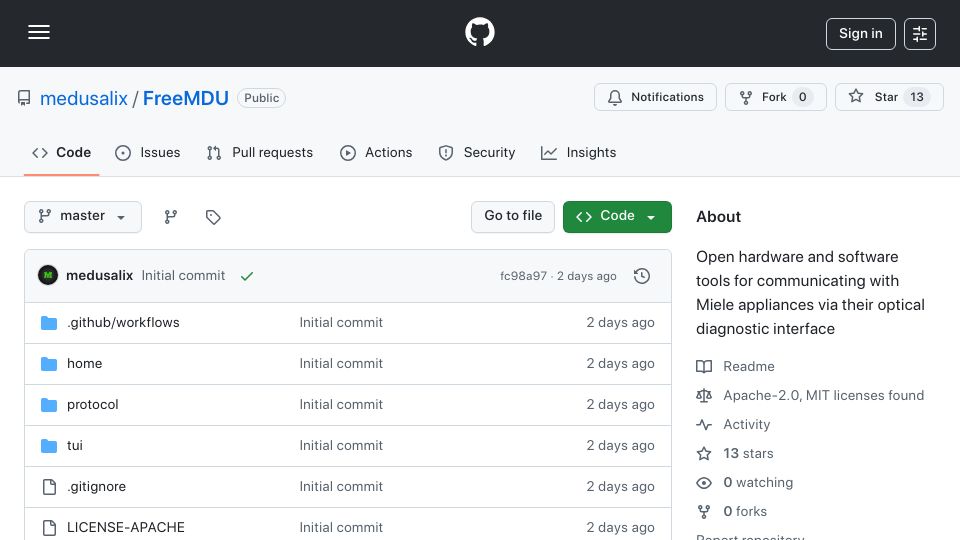Screen dimensions: 960x540
Task: Open appearance settings sliders icon button
Action: pyautogui.click(x=920, y=34)
